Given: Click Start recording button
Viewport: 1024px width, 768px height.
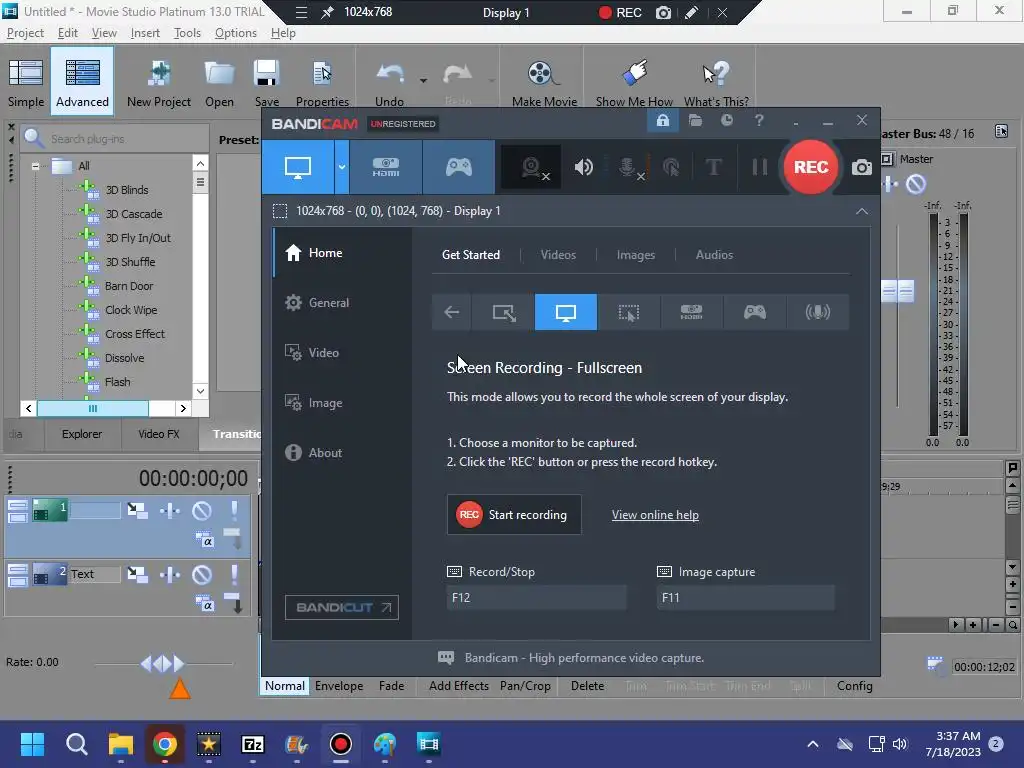Looking at the screenshot, I should [514, 515].
